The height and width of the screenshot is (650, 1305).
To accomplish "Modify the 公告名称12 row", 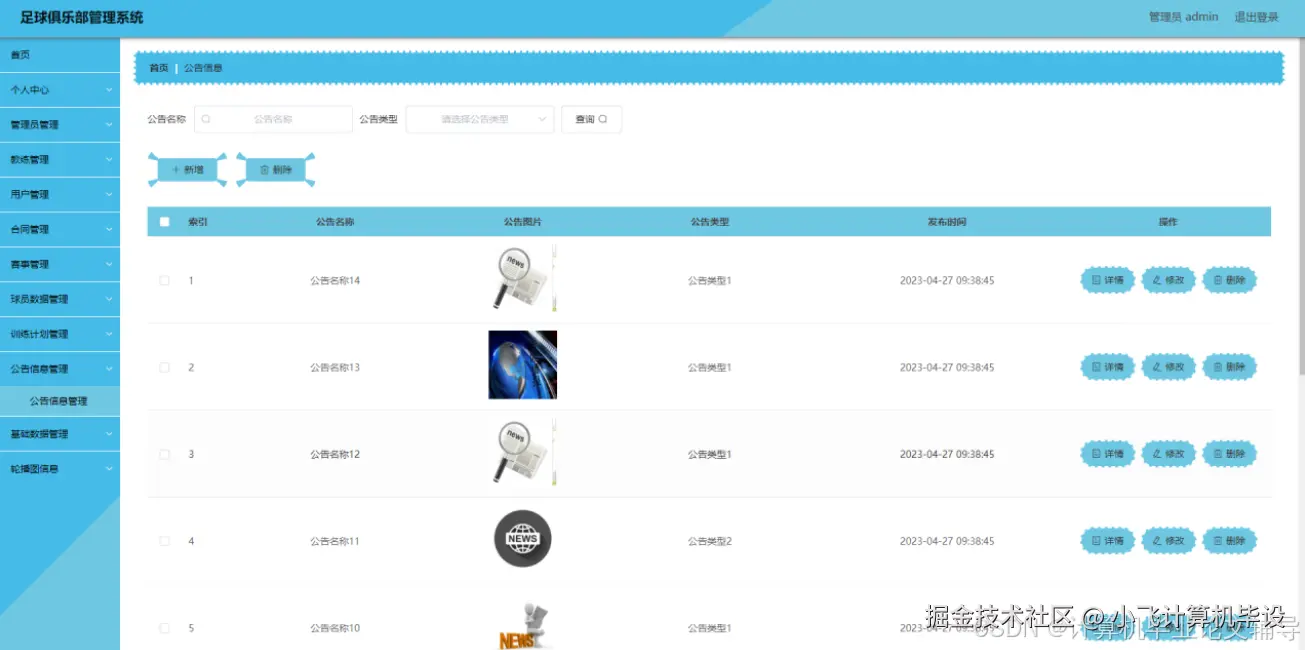I will (1168, 454).
